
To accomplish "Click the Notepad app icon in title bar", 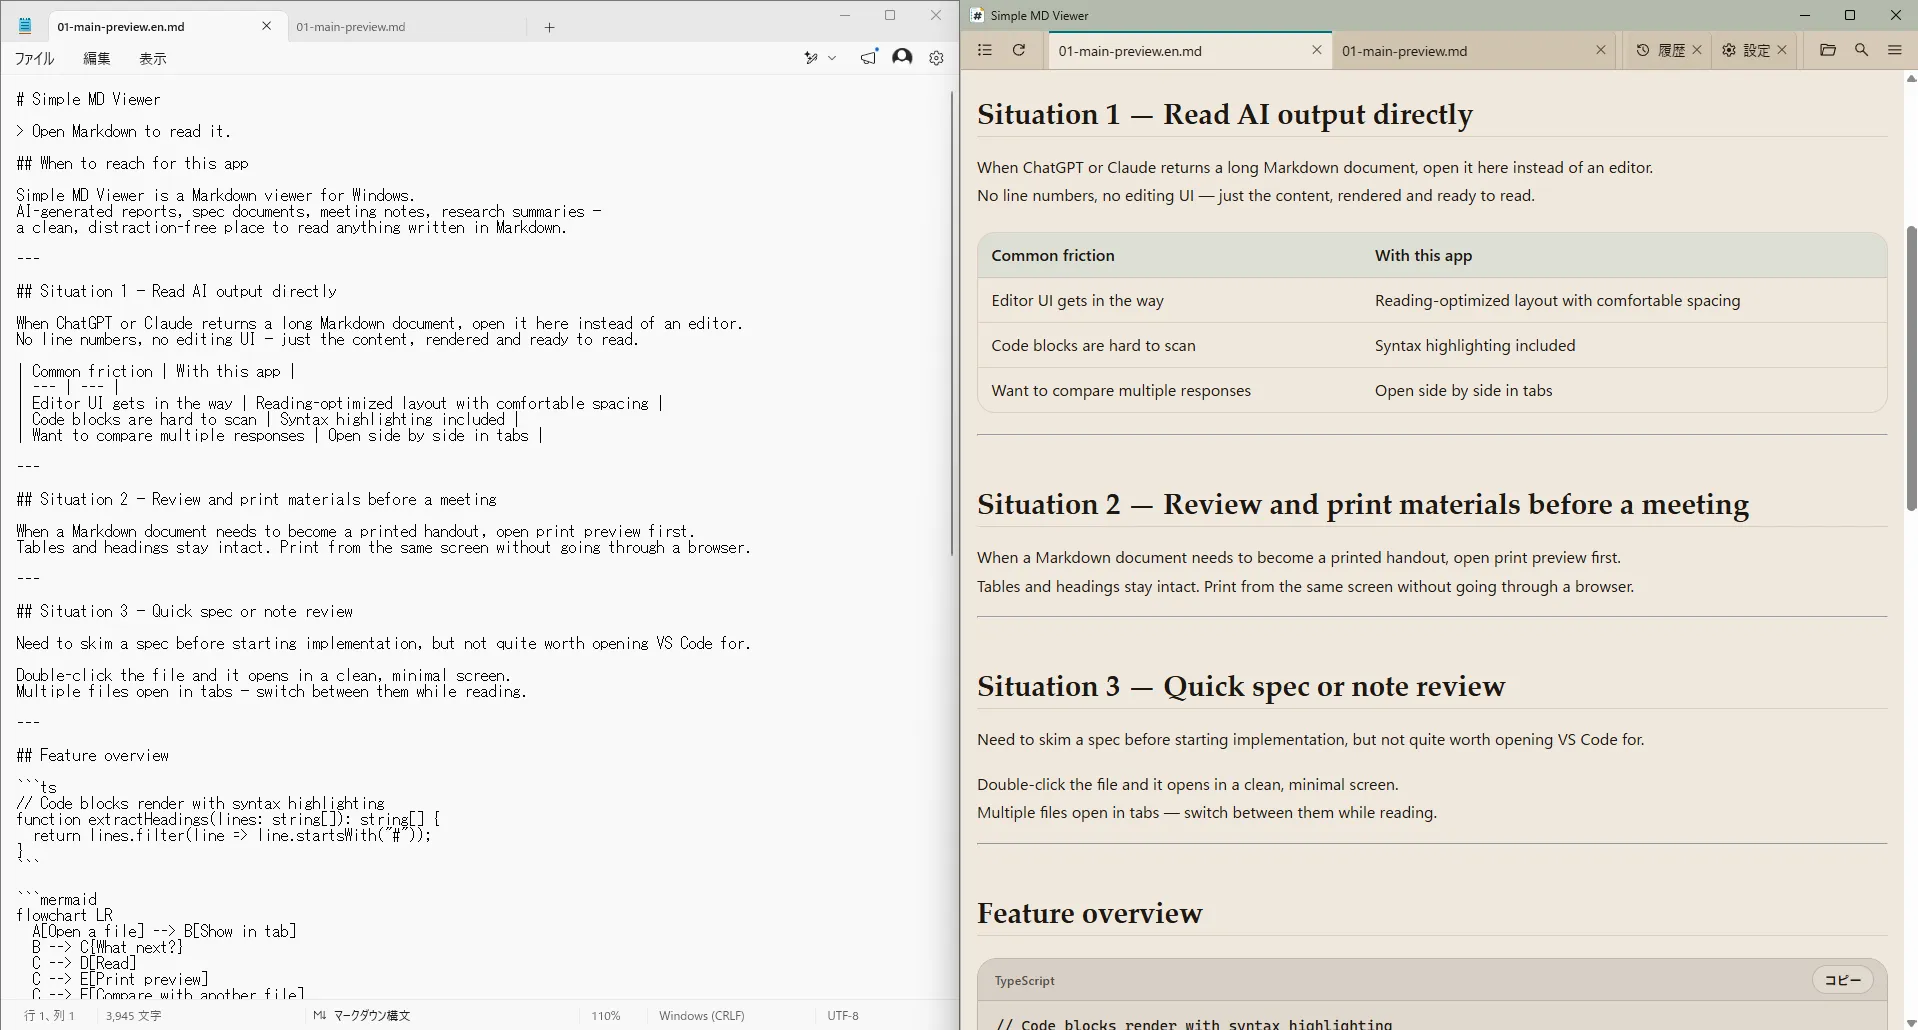I will [25, 26].
